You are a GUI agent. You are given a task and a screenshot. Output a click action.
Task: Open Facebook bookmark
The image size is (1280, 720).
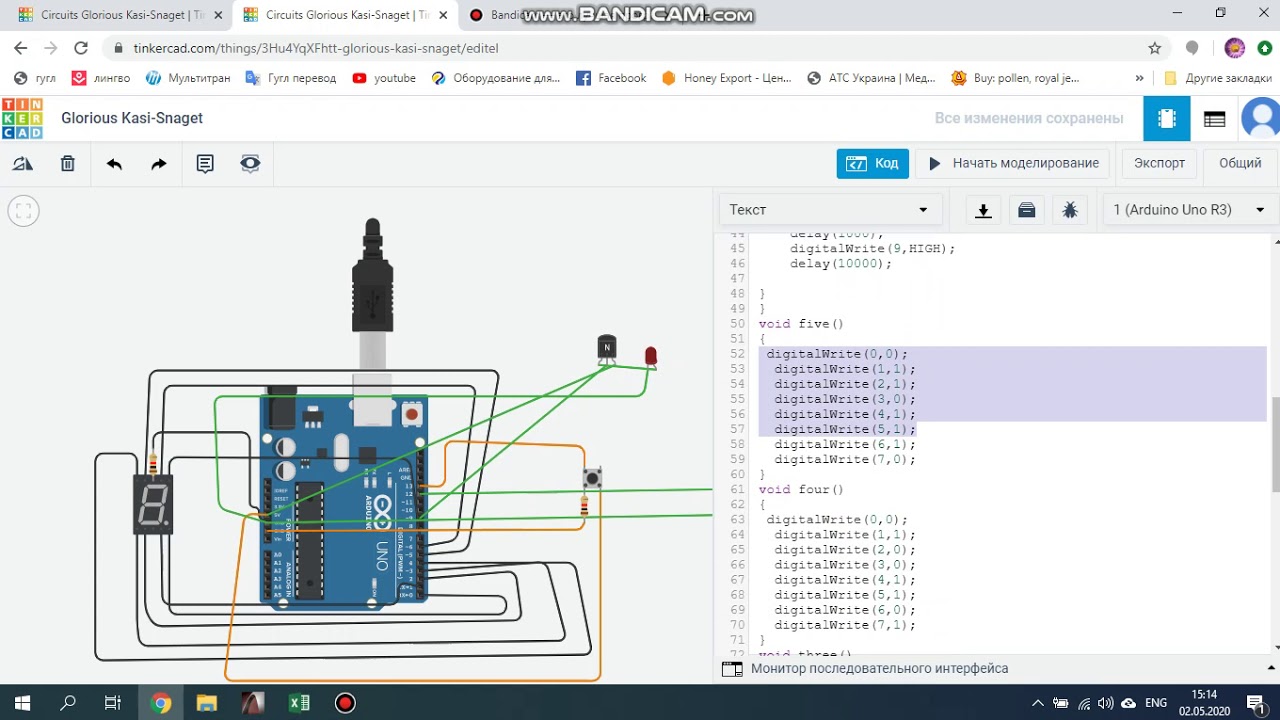(x=611, y=78)
